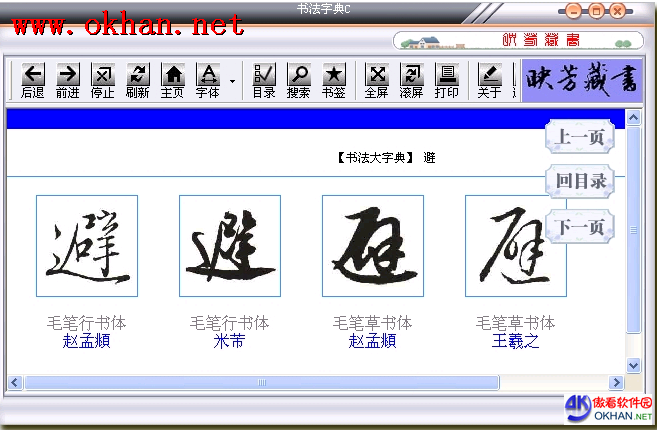View 赵孟頫's cursive 避 calligraphy image
657x430 pixels.
coord(373,246)
